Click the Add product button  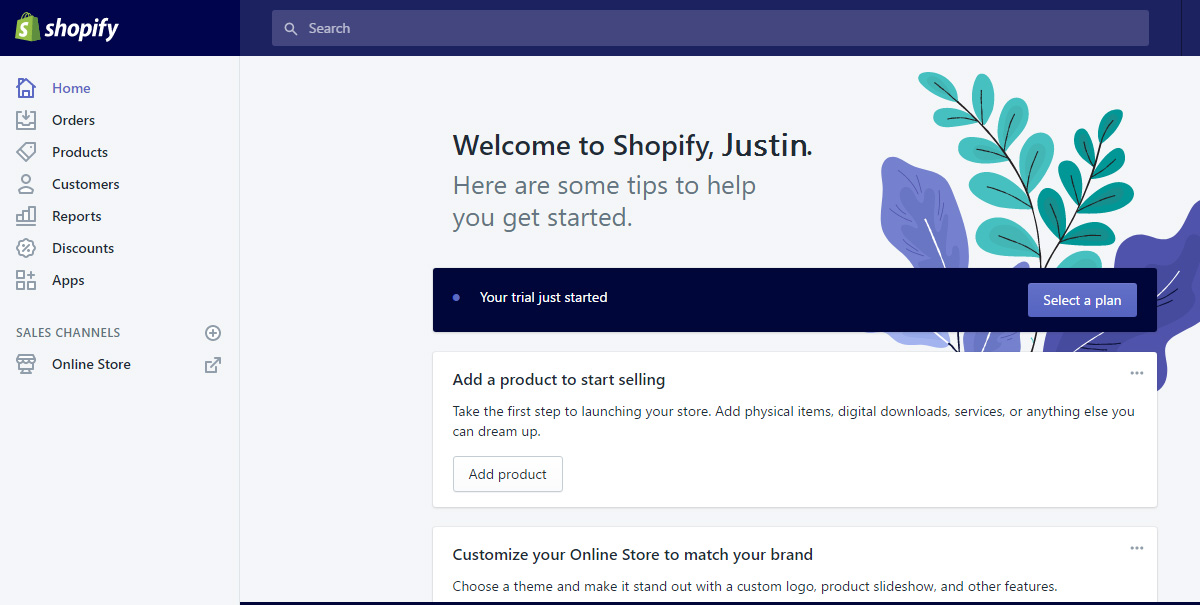[x=508, y=474]
